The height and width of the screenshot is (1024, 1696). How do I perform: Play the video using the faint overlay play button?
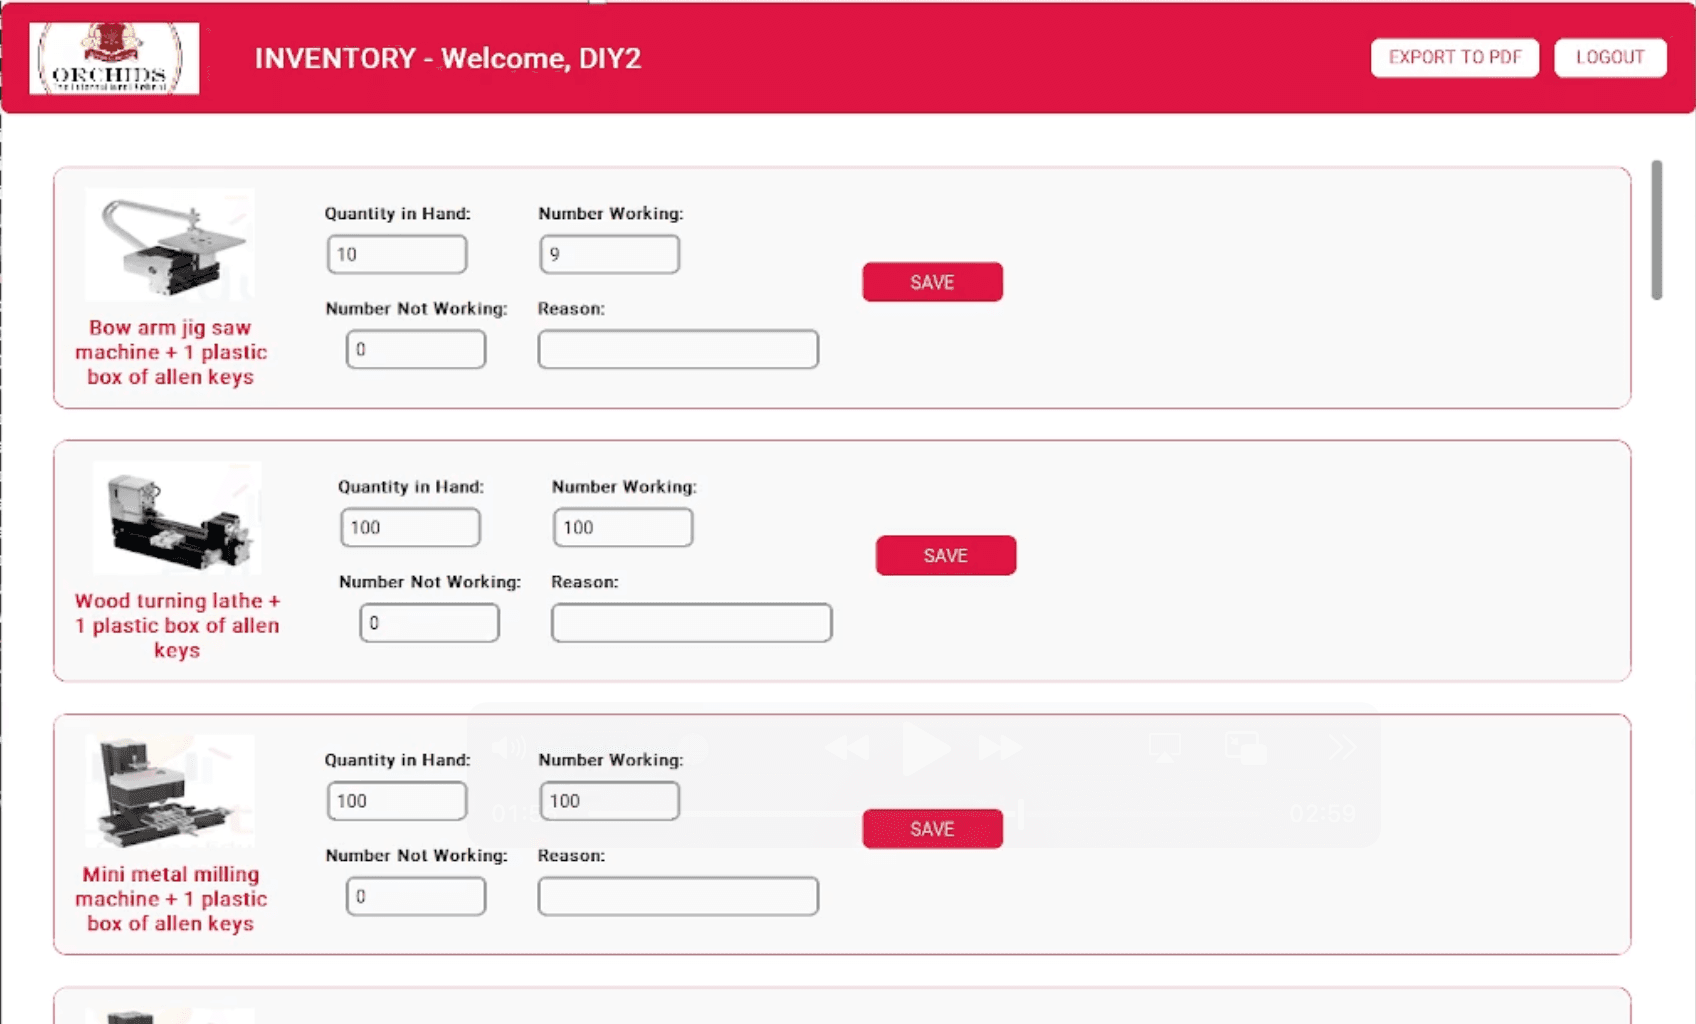[925, 748]
